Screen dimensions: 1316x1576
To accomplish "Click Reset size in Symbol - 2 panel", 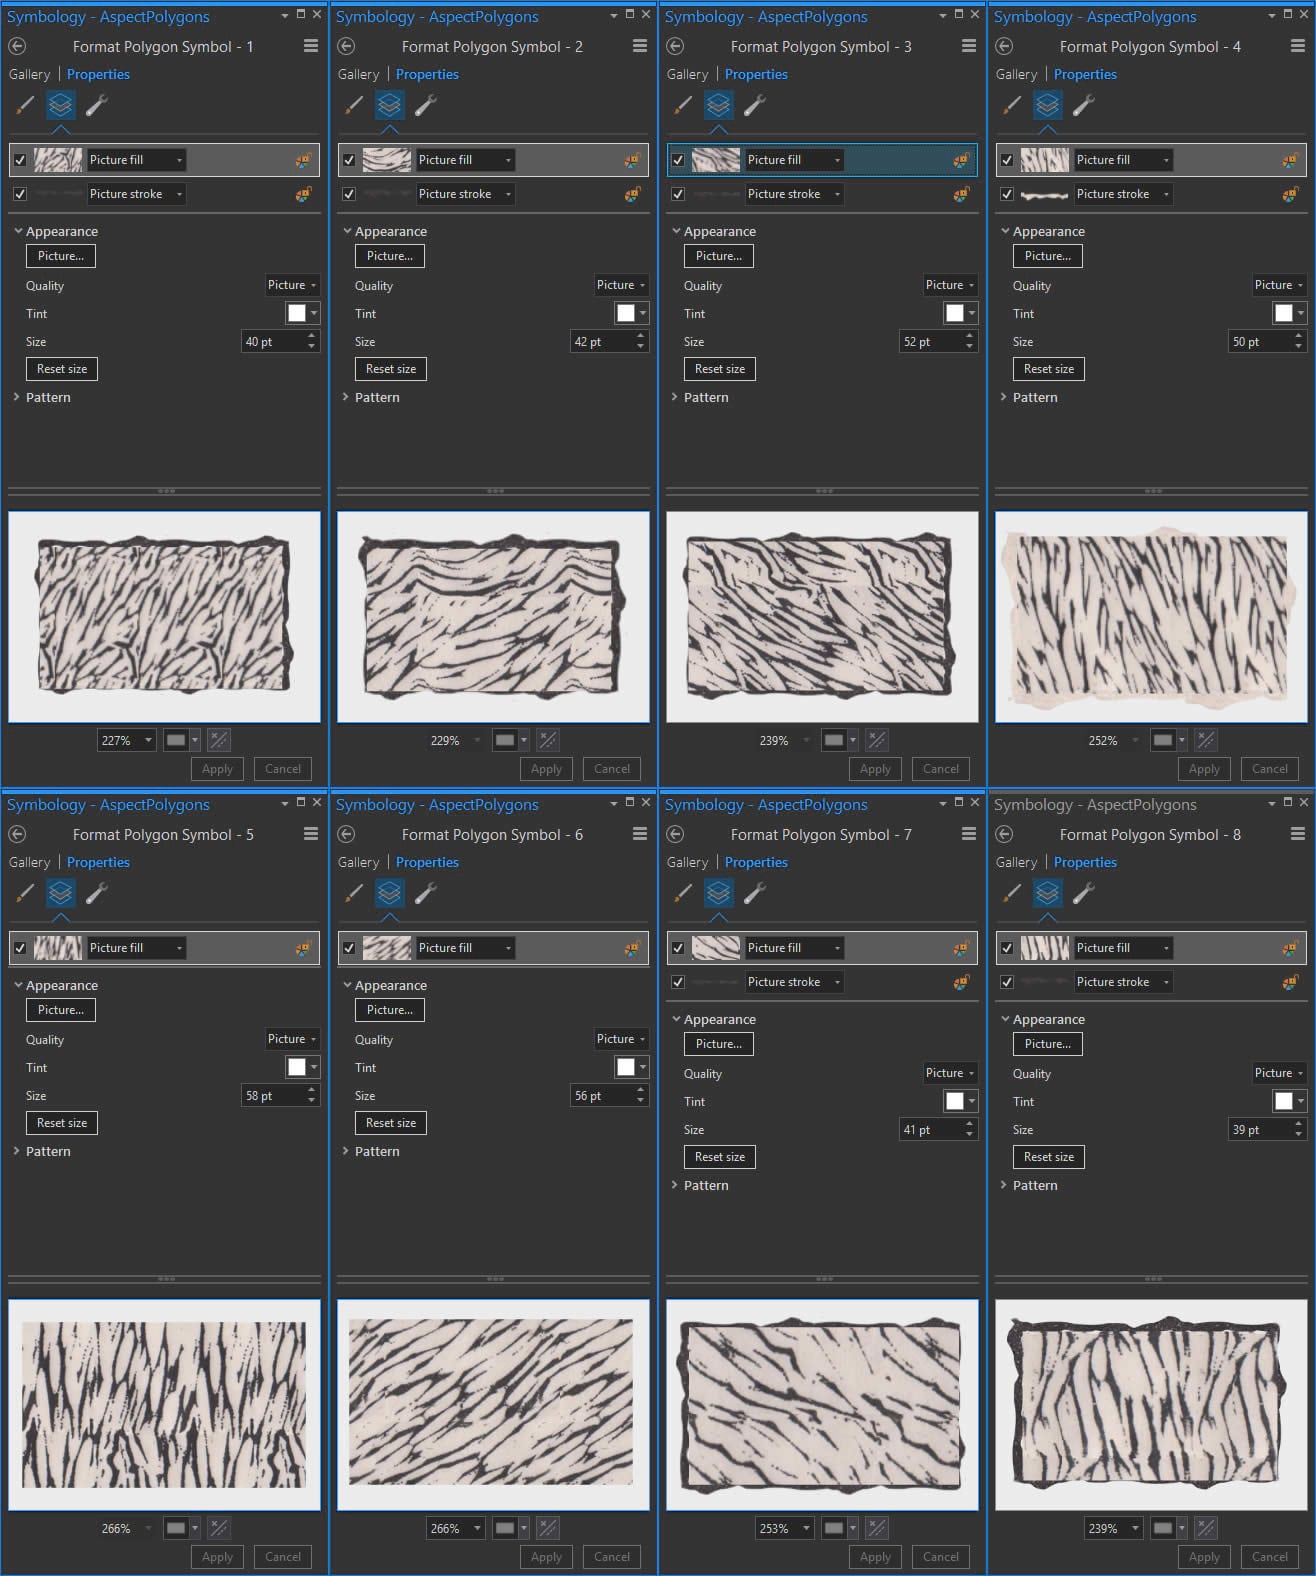I will pos(391,369).
